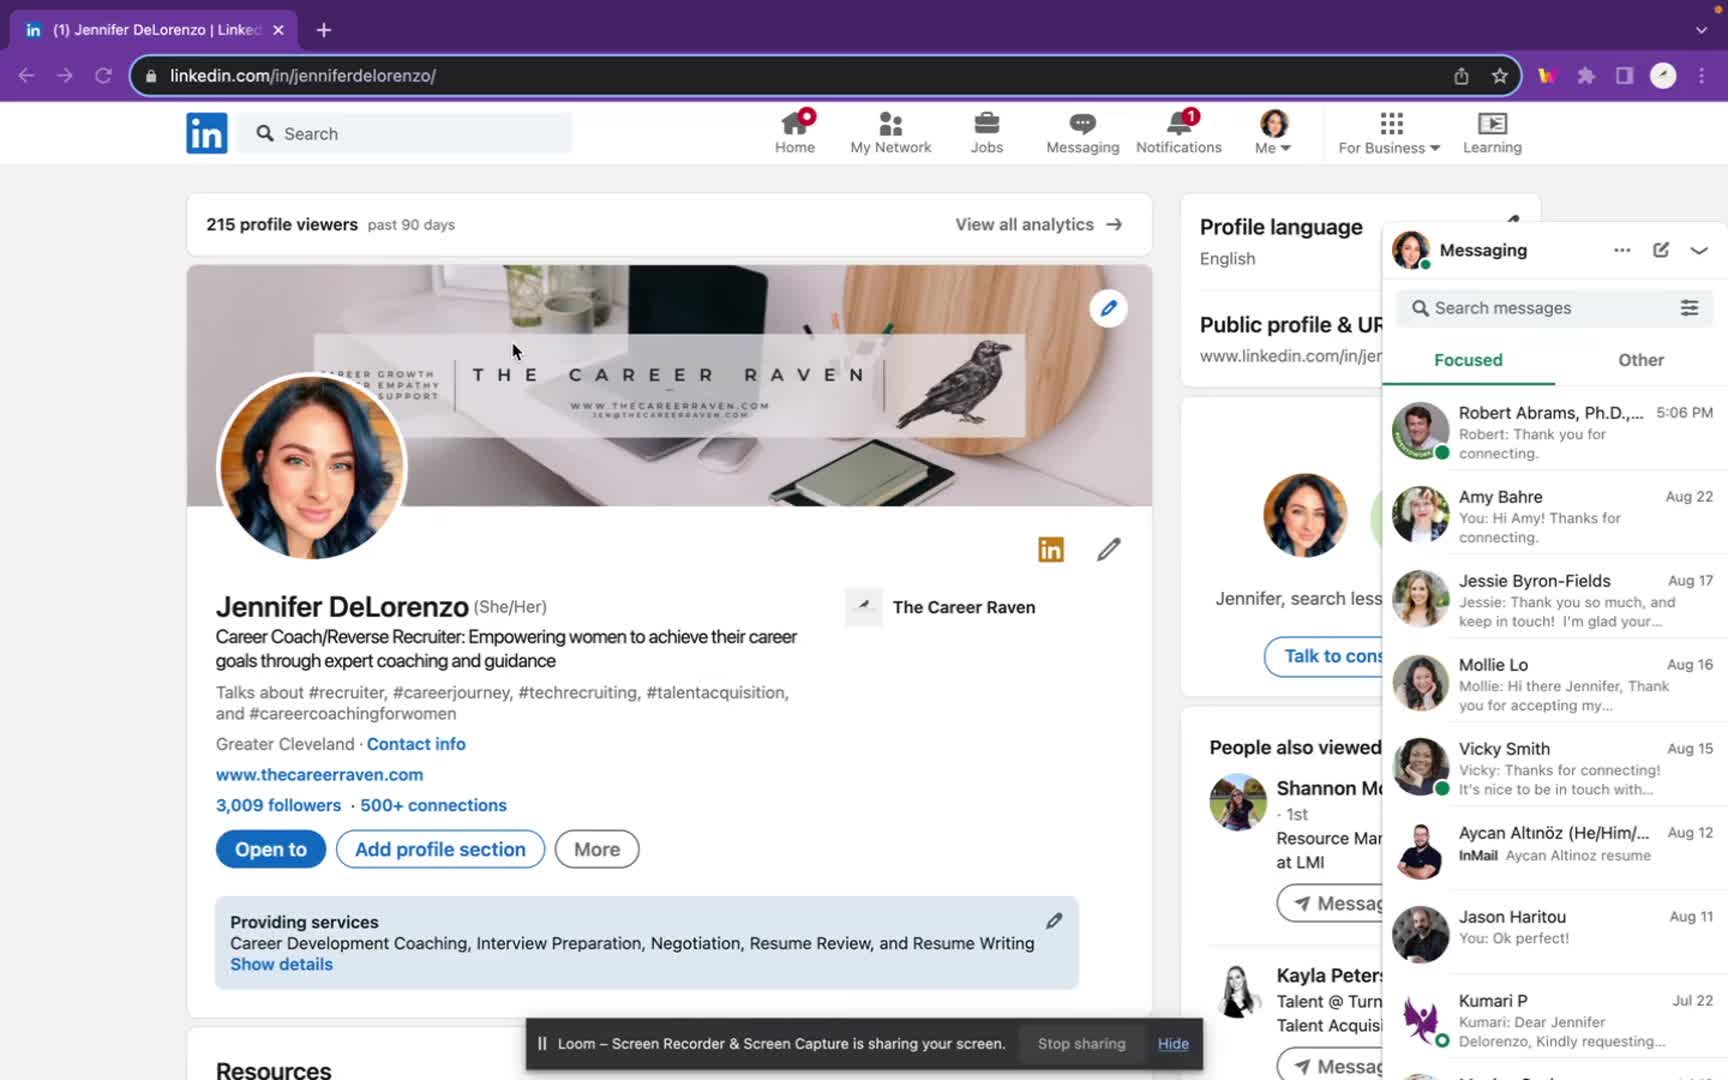Open Vicky Smith conversation
The image size is (1728, 1080).
(1555, 768)
